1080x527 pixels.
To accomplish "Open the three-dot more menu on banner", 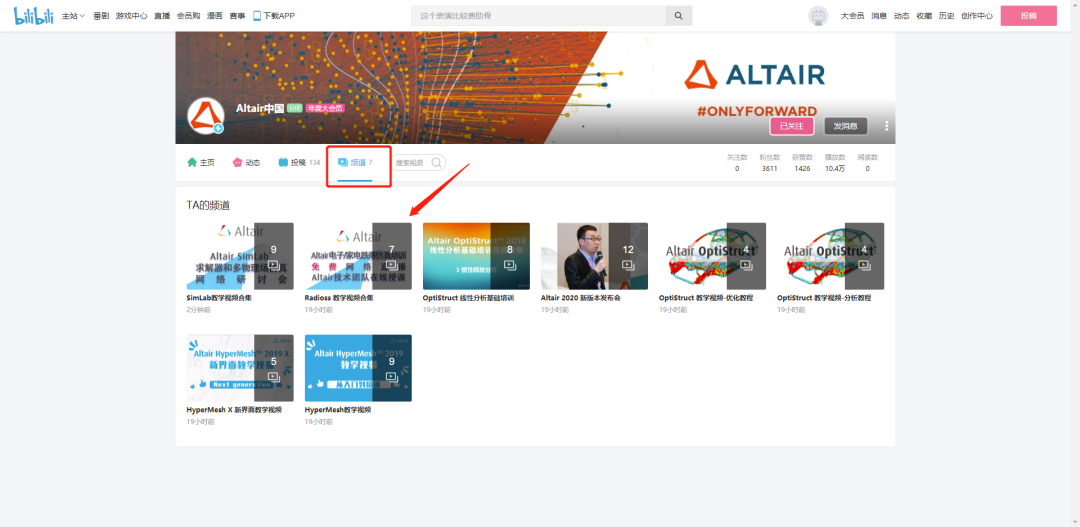I will 886,126.
